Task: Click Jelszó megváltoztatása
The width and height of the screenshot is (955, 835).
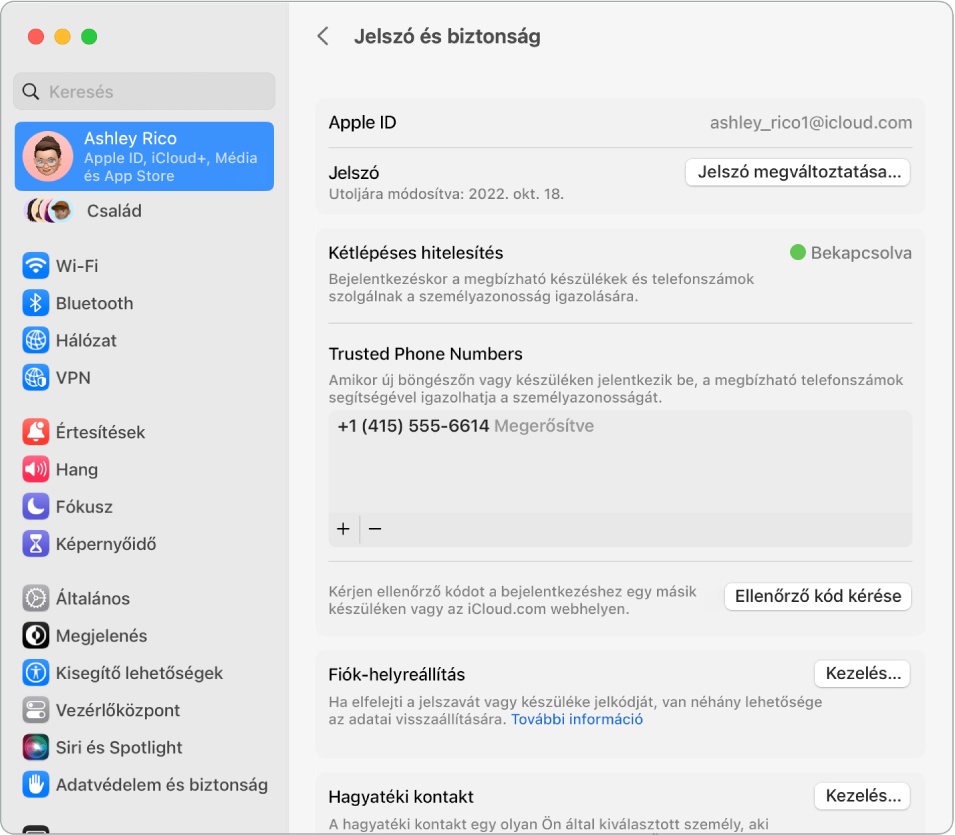Action: [796, 172]
